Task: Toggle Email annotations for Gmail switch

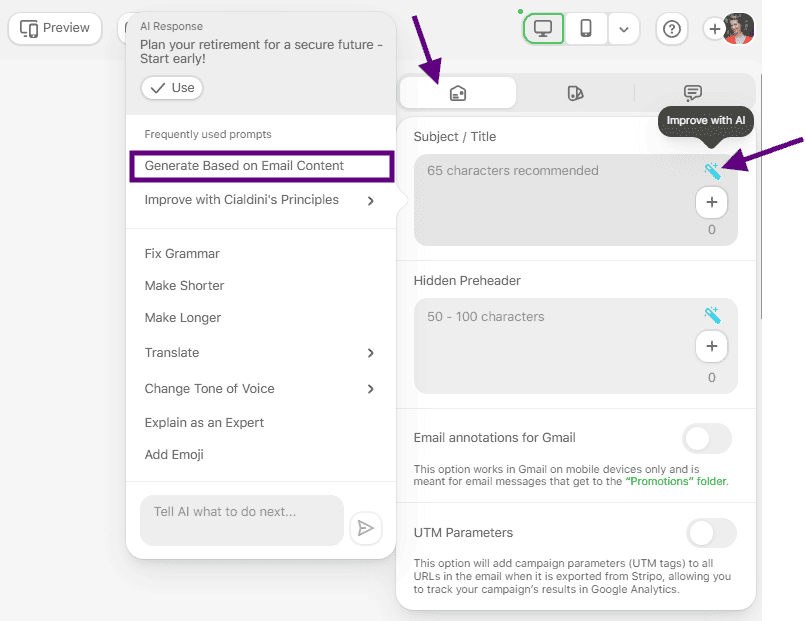Action: pos(707,439)
